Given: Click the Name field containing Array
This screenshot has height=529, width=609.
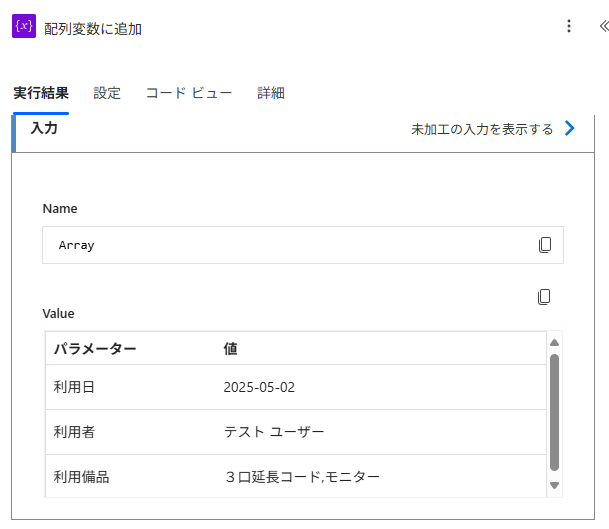Looking at the screenshot, I should 303,245.
